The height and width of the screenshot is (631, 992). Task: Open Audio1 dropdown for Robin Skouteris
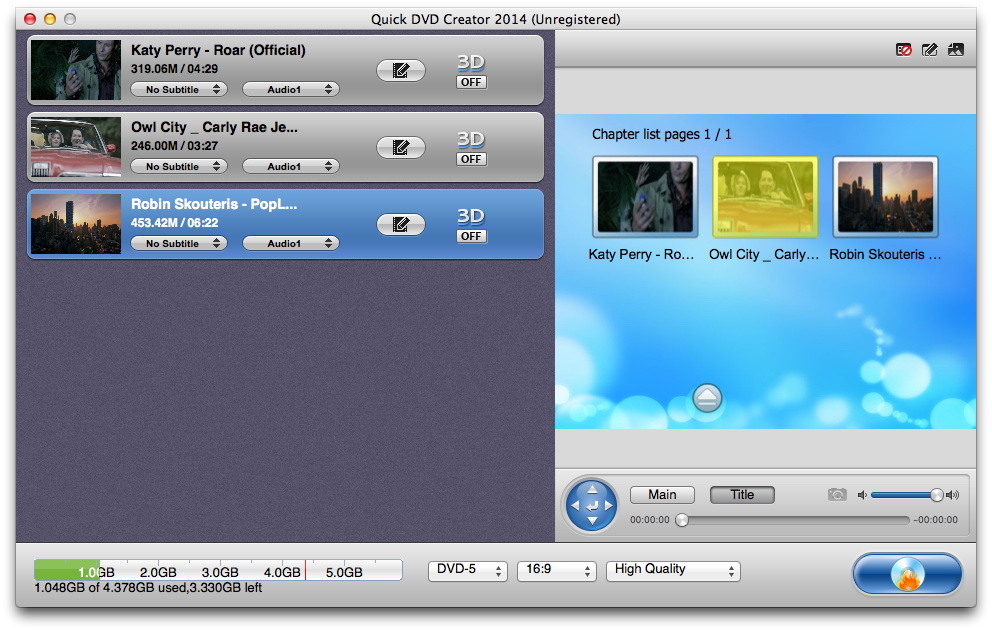pos(291,243)
